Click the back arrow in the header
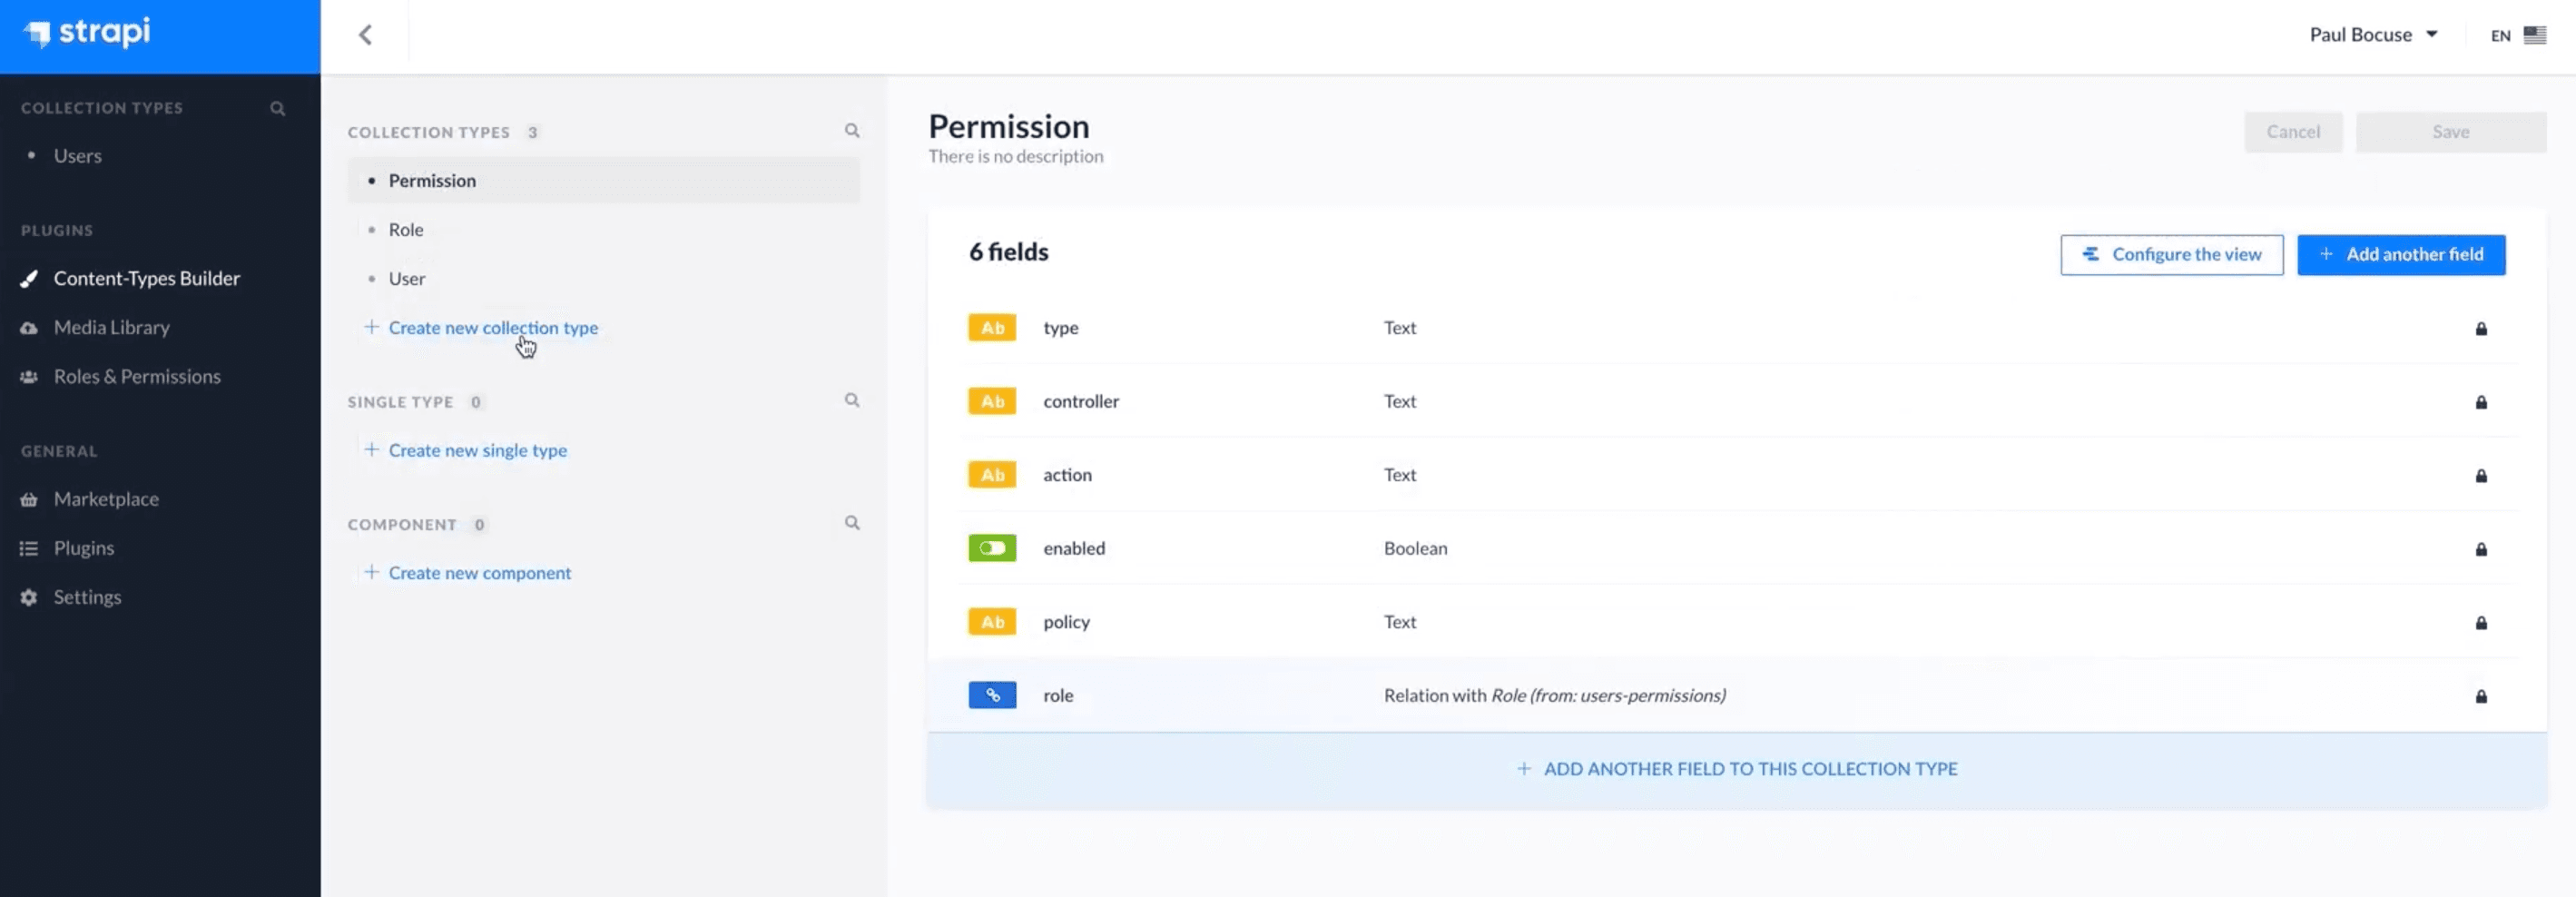Screen dimensions: 2576x897 [365, 35]
